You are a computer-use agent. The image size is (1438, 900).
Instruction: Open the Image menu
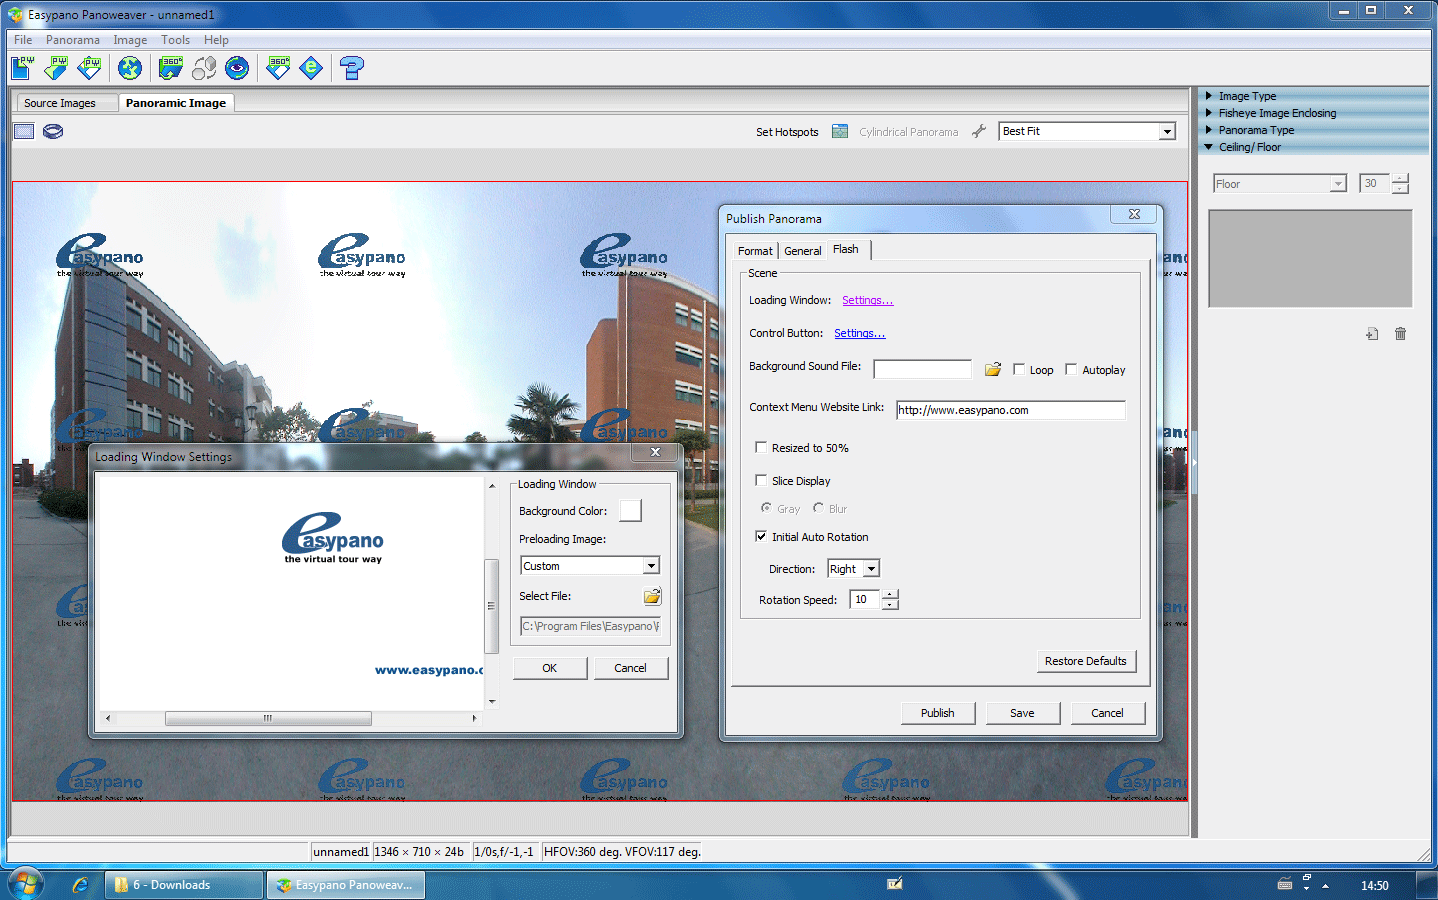pyautogui.click(x=130, y=40)
